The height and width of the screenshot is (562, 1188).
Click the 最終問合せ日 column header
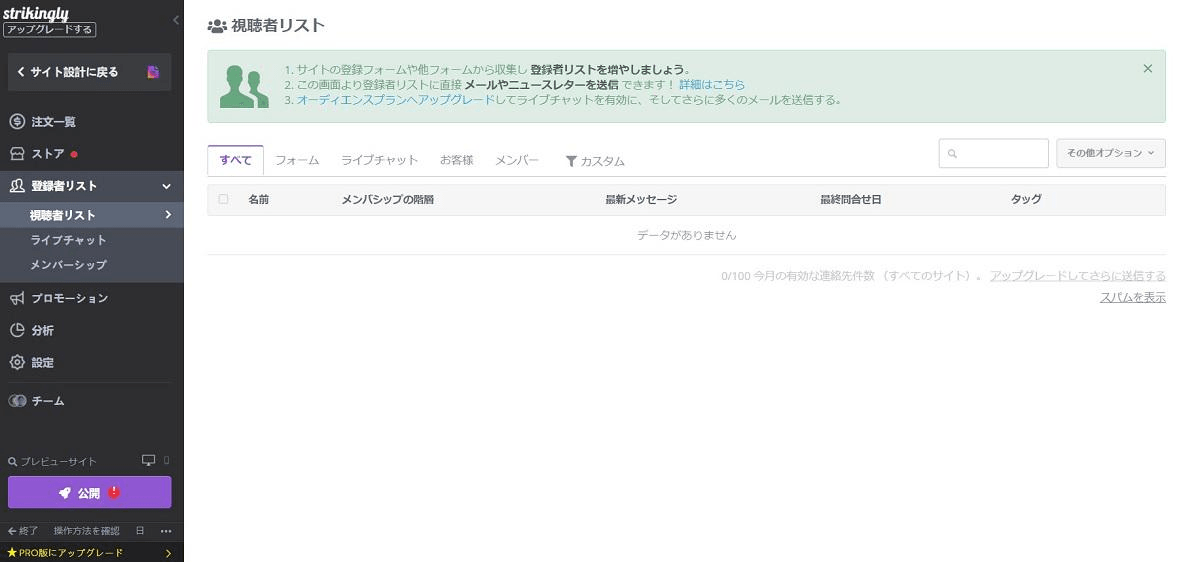(x=851, y=200)
